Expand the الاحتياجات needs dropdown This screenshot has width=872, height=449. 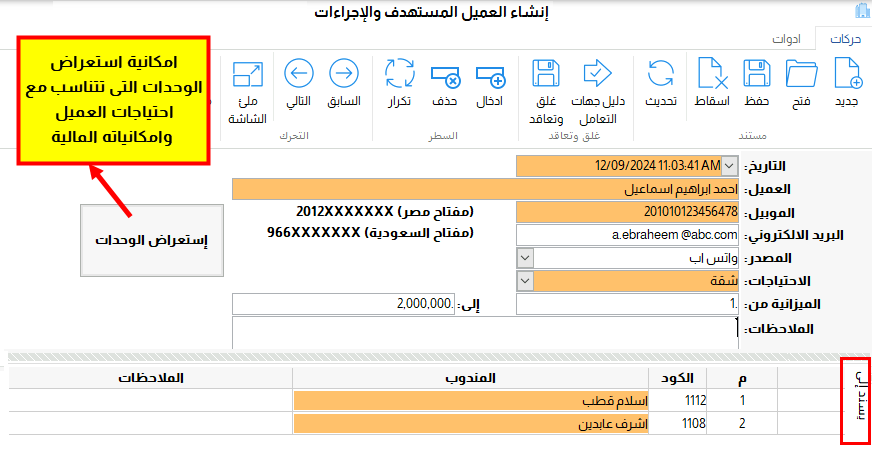[x=525, y=281]
